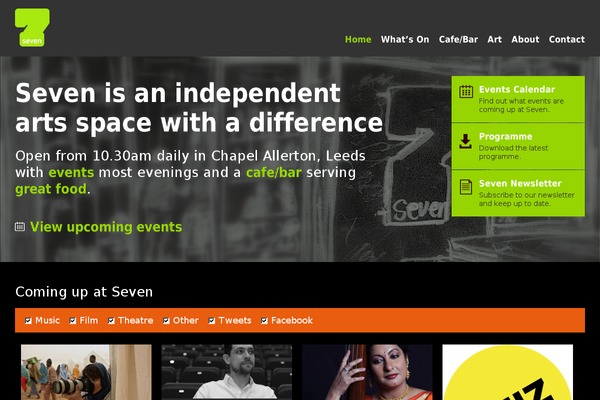The height and width of the screenshot is (400, 600).
Task: Open the yellow circle event thumbnail
Action: pyautogui.click(x=507, y=372)
